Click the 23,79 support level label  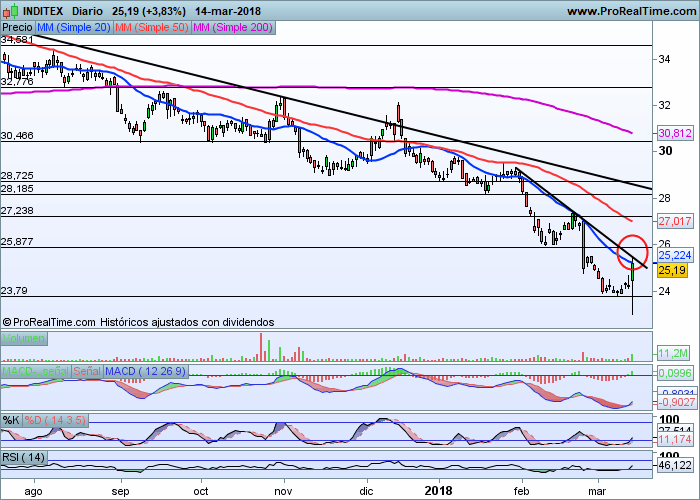[14, 291]
